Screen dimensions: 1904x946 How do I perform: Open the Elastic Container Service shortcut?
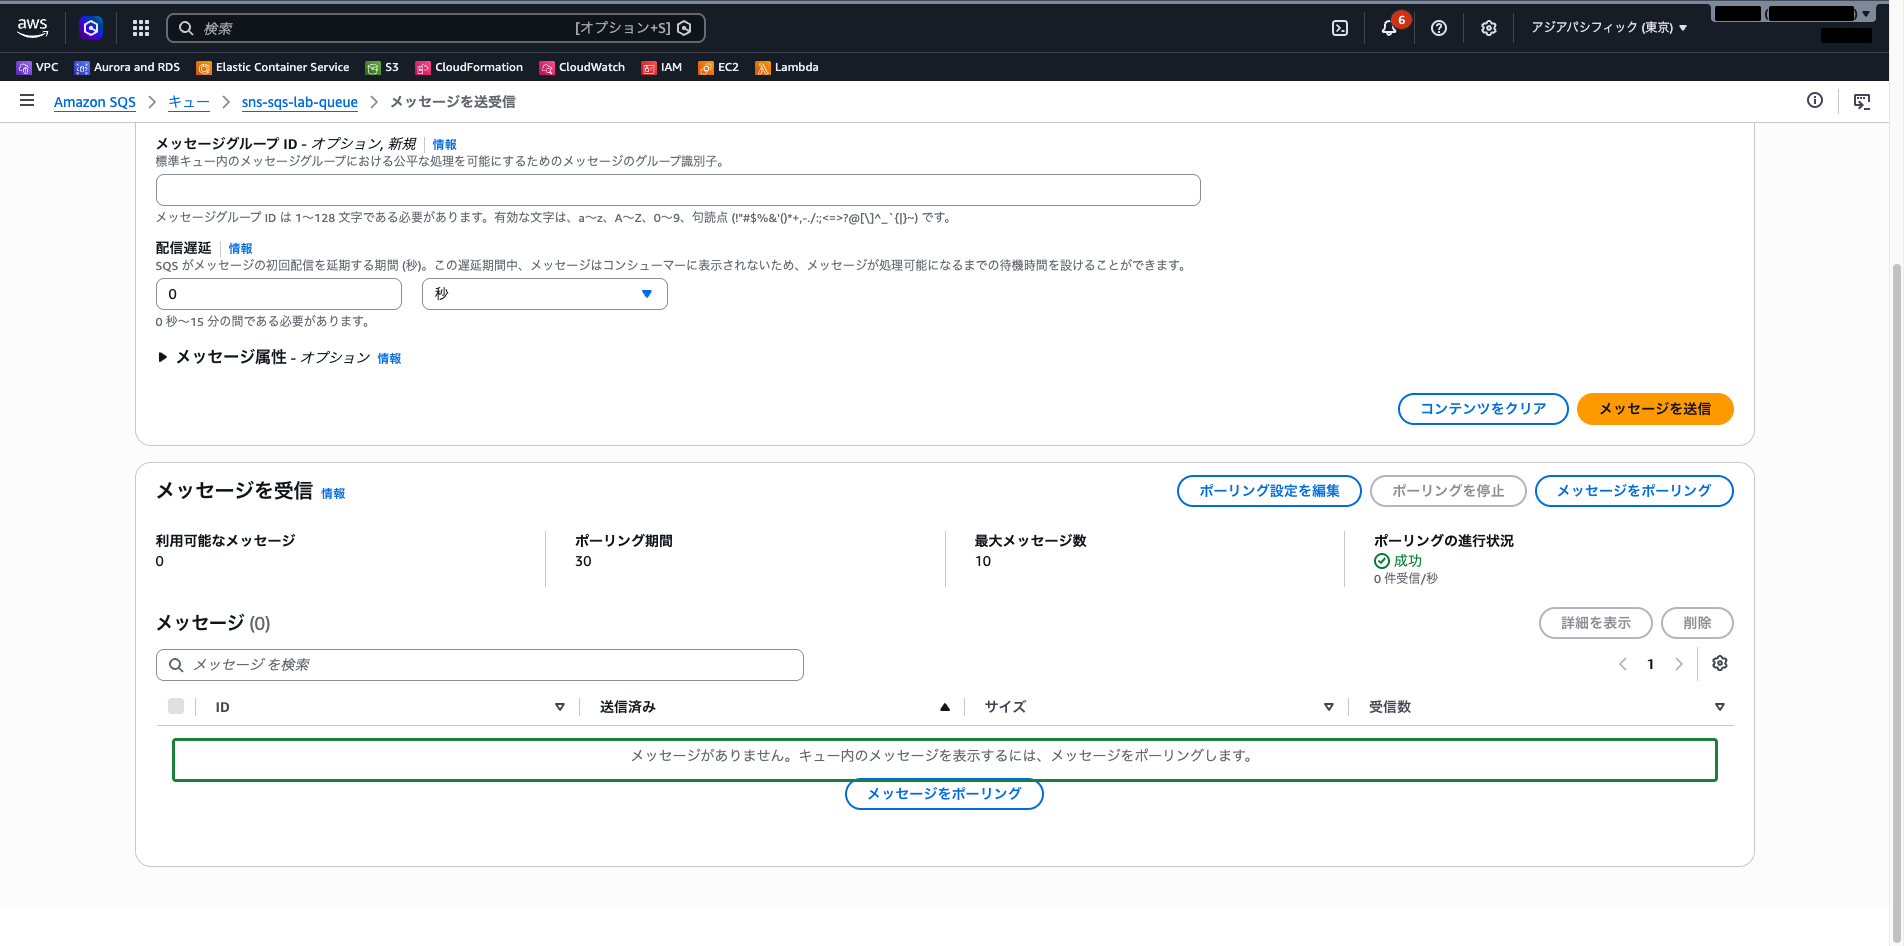(273, 67)
